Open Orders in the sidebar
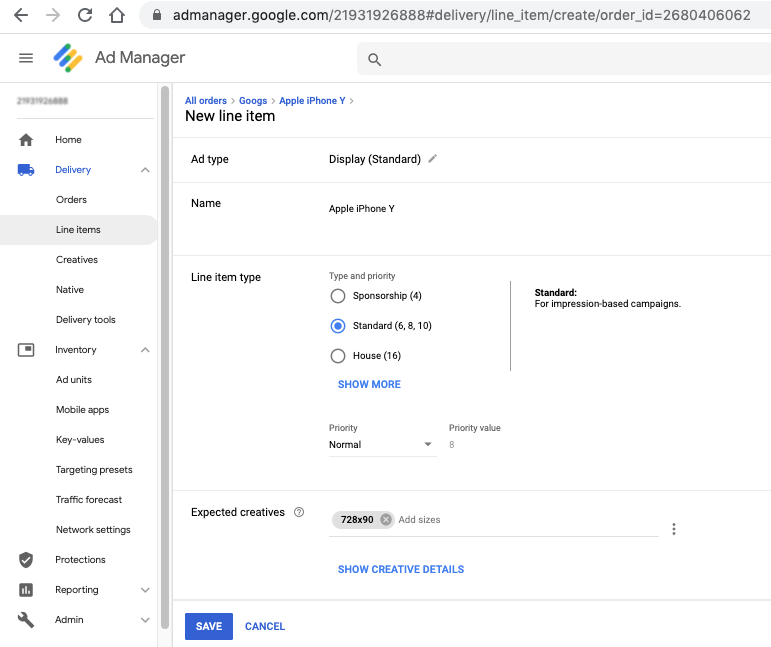This screenshot has height=647, width=771. point(71,200)
